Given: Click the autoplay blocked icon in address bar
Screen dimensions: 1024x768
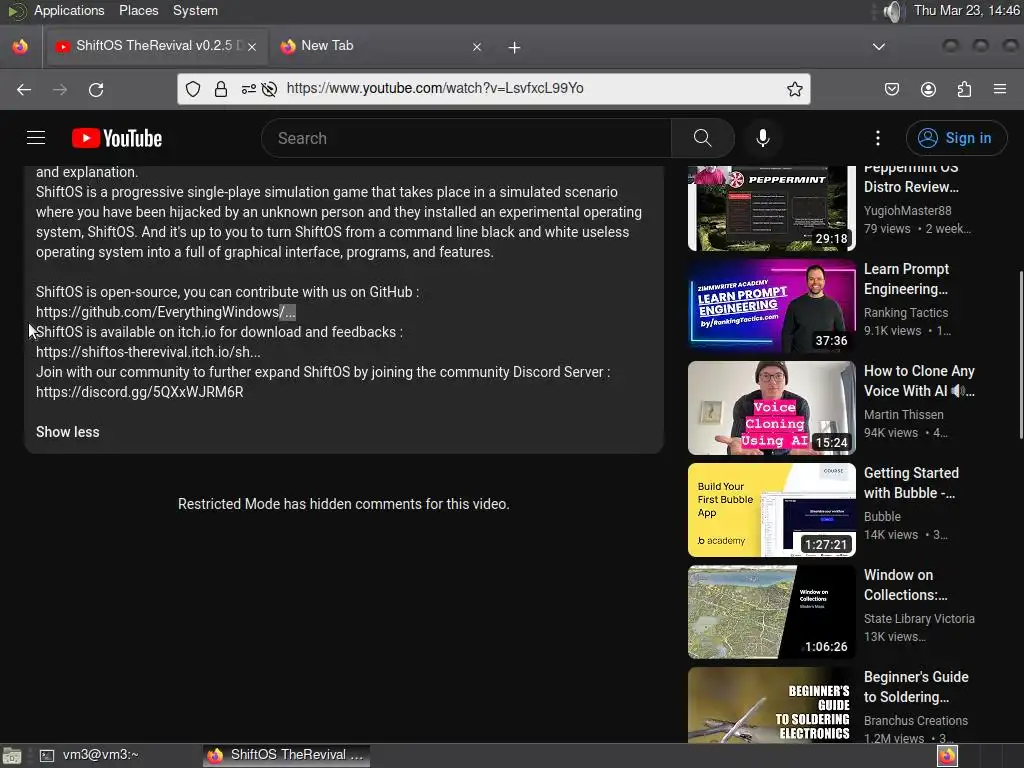Looking at the screenshot, I should (x=269, y=89).
